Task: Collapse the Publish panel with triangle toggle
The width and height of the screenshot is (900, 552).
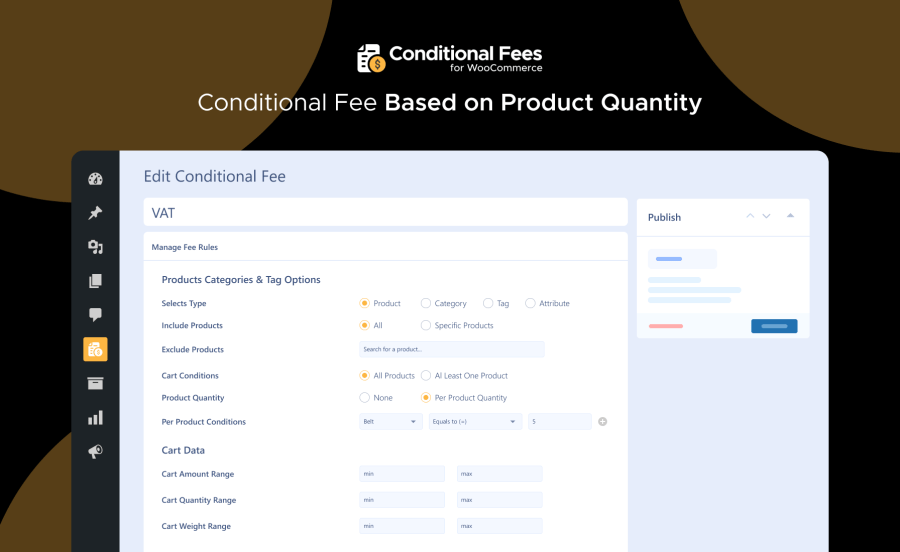Action: tap(790, 216)
